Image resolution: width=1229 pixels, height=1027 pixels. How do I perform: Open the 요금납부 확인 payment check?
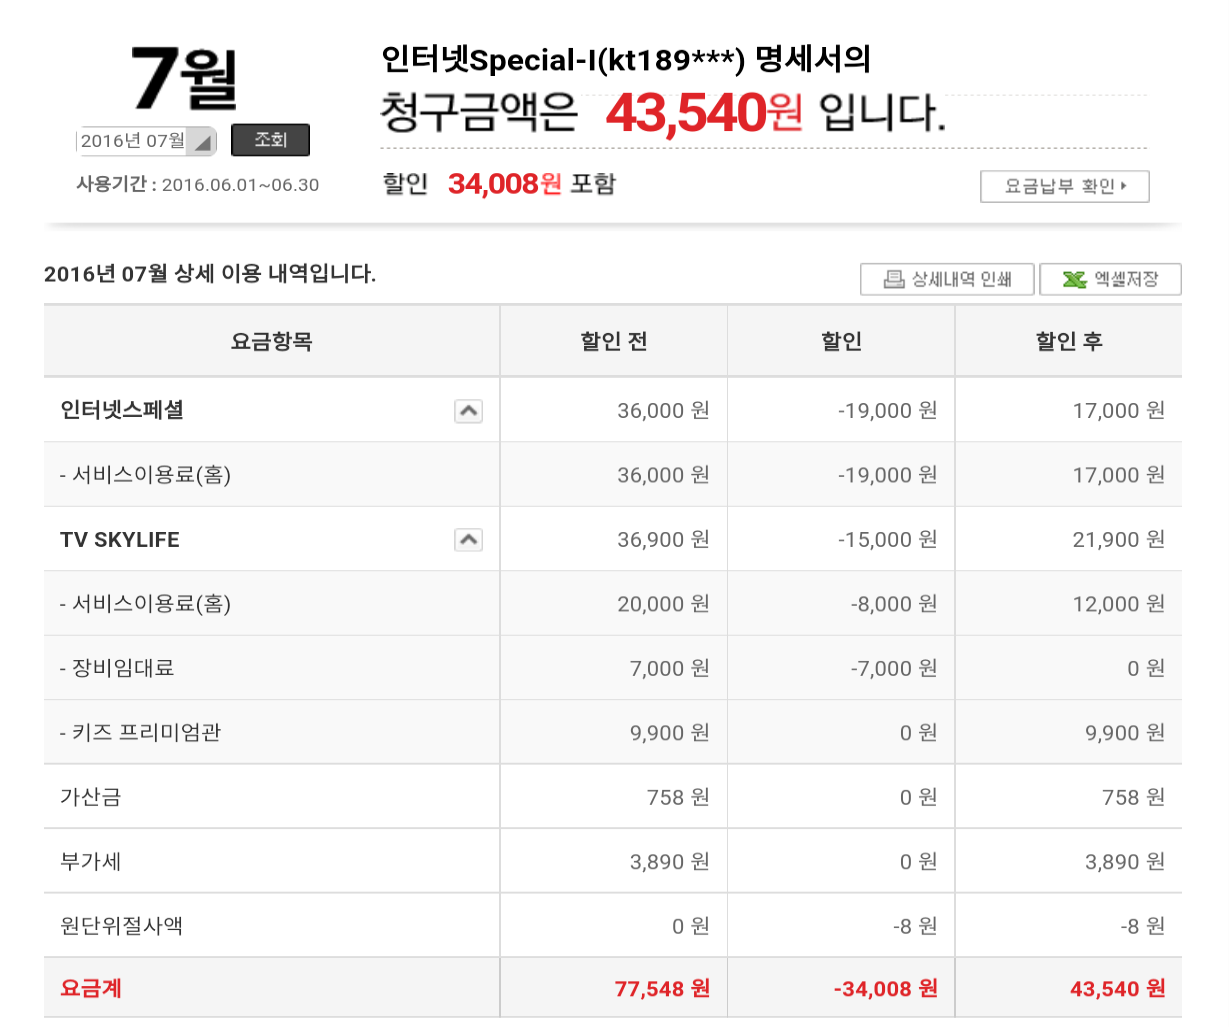pyautogui.click(x=1064, y=186)
